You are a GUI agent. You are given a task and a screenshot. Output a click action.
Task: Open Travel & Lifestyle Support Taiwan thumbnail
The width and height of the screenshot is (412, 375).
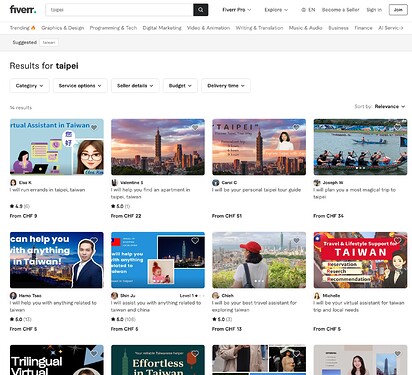coord(360,260)
